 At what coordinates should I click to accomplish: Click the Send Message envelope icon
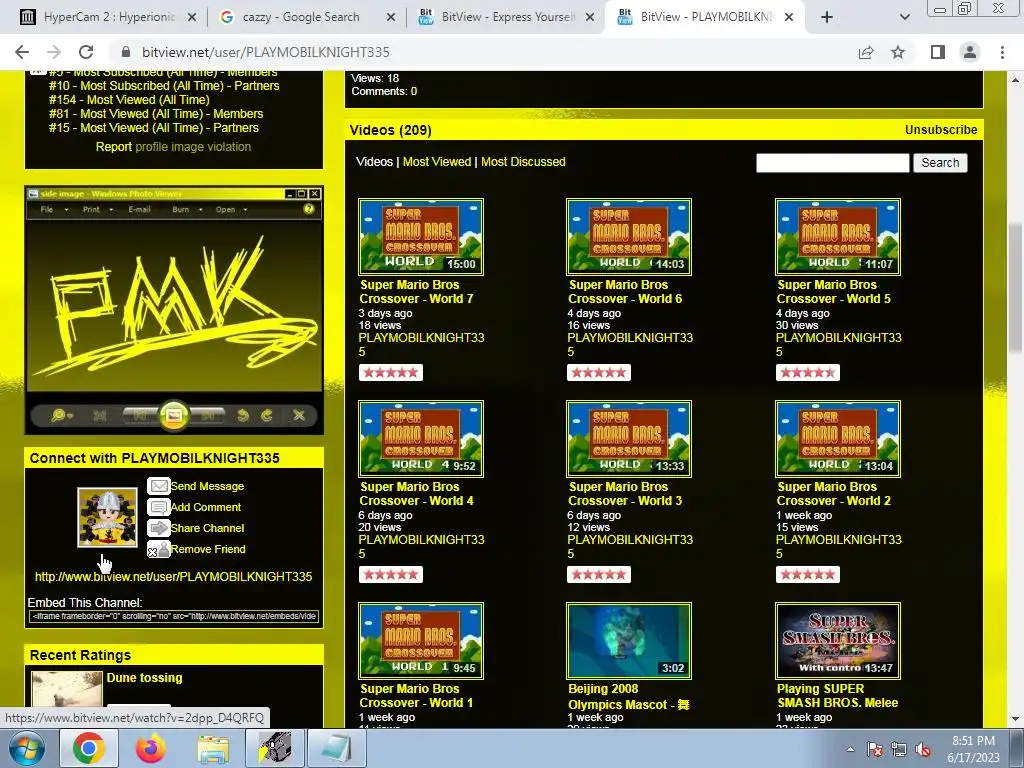pos(159,486)
